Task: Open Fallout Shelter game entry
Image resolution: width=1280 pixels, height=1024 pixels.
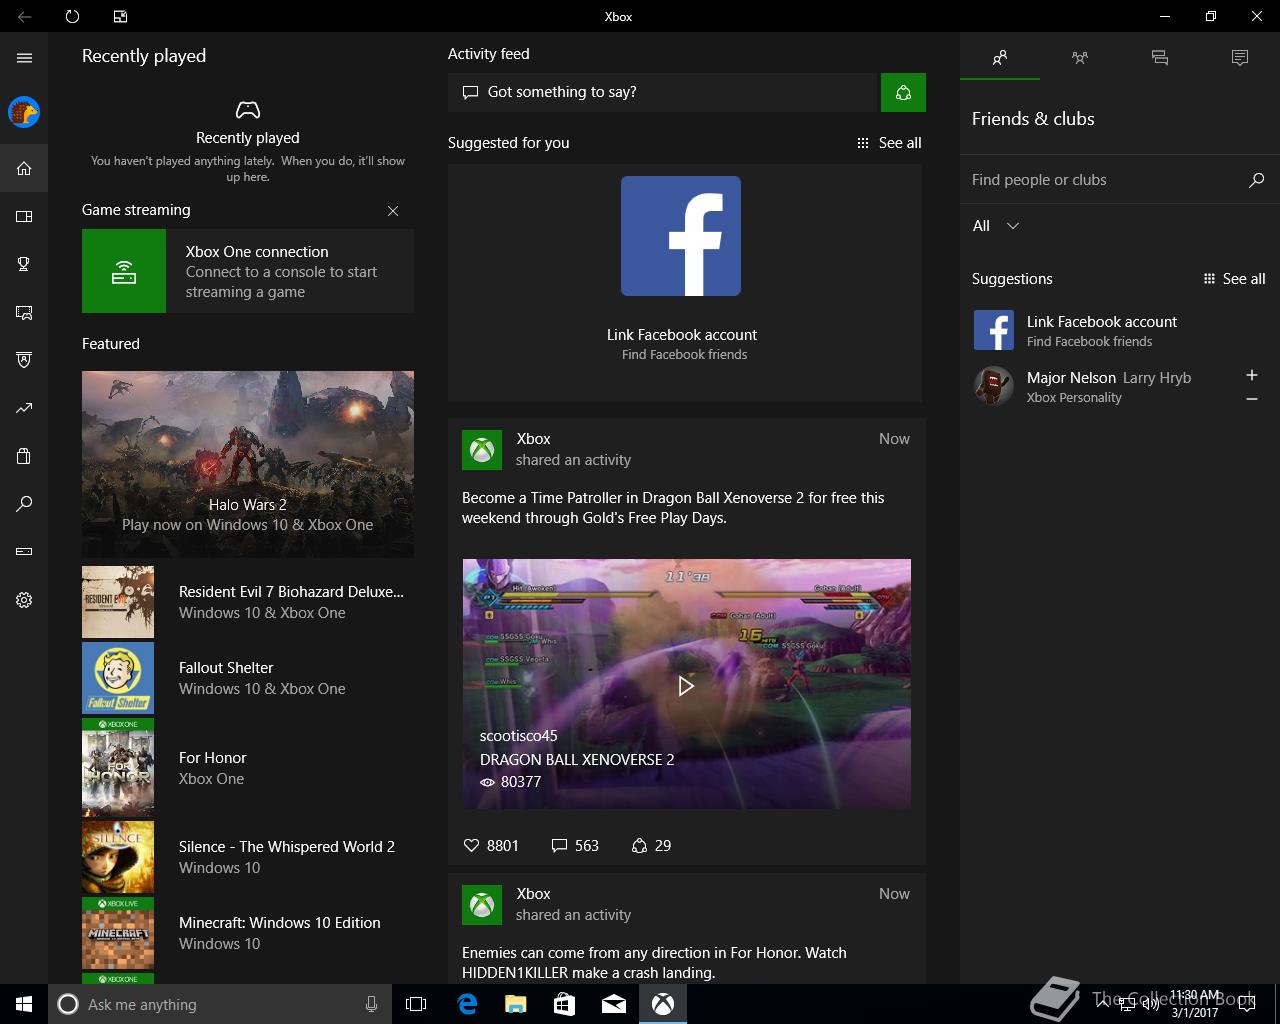Action: (x=248, y=678)
